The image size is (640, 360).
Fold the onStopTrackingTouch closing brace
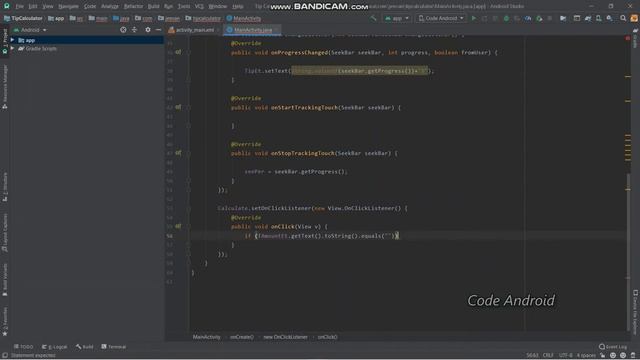coord(188,180)
